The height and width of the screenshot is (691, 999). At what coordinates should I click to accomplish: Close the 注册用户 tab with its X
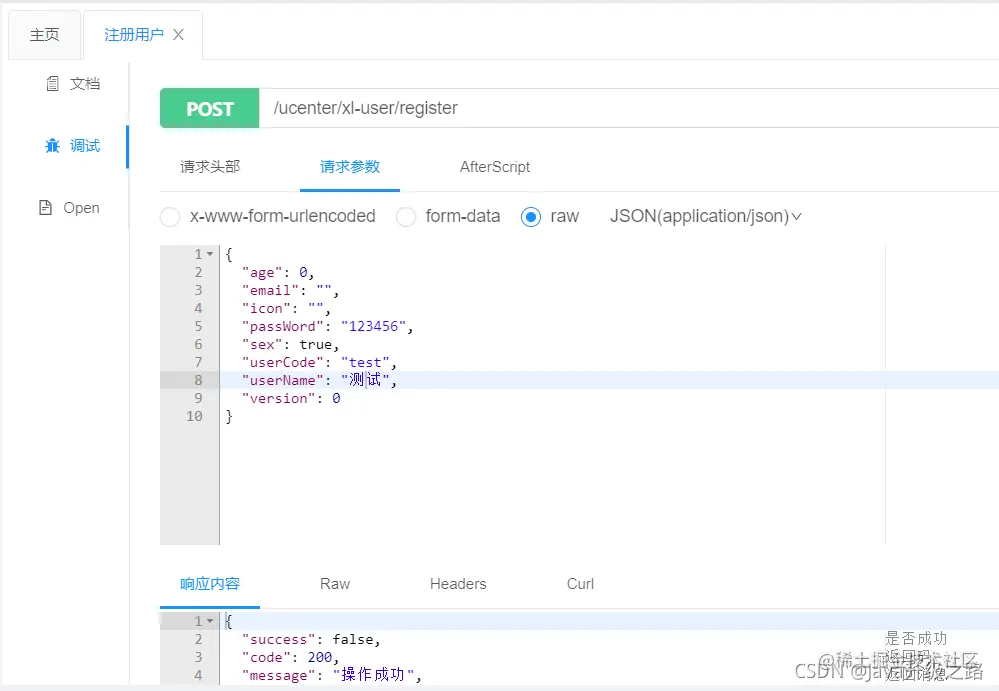pyautogui.click(x=178, y=34)
